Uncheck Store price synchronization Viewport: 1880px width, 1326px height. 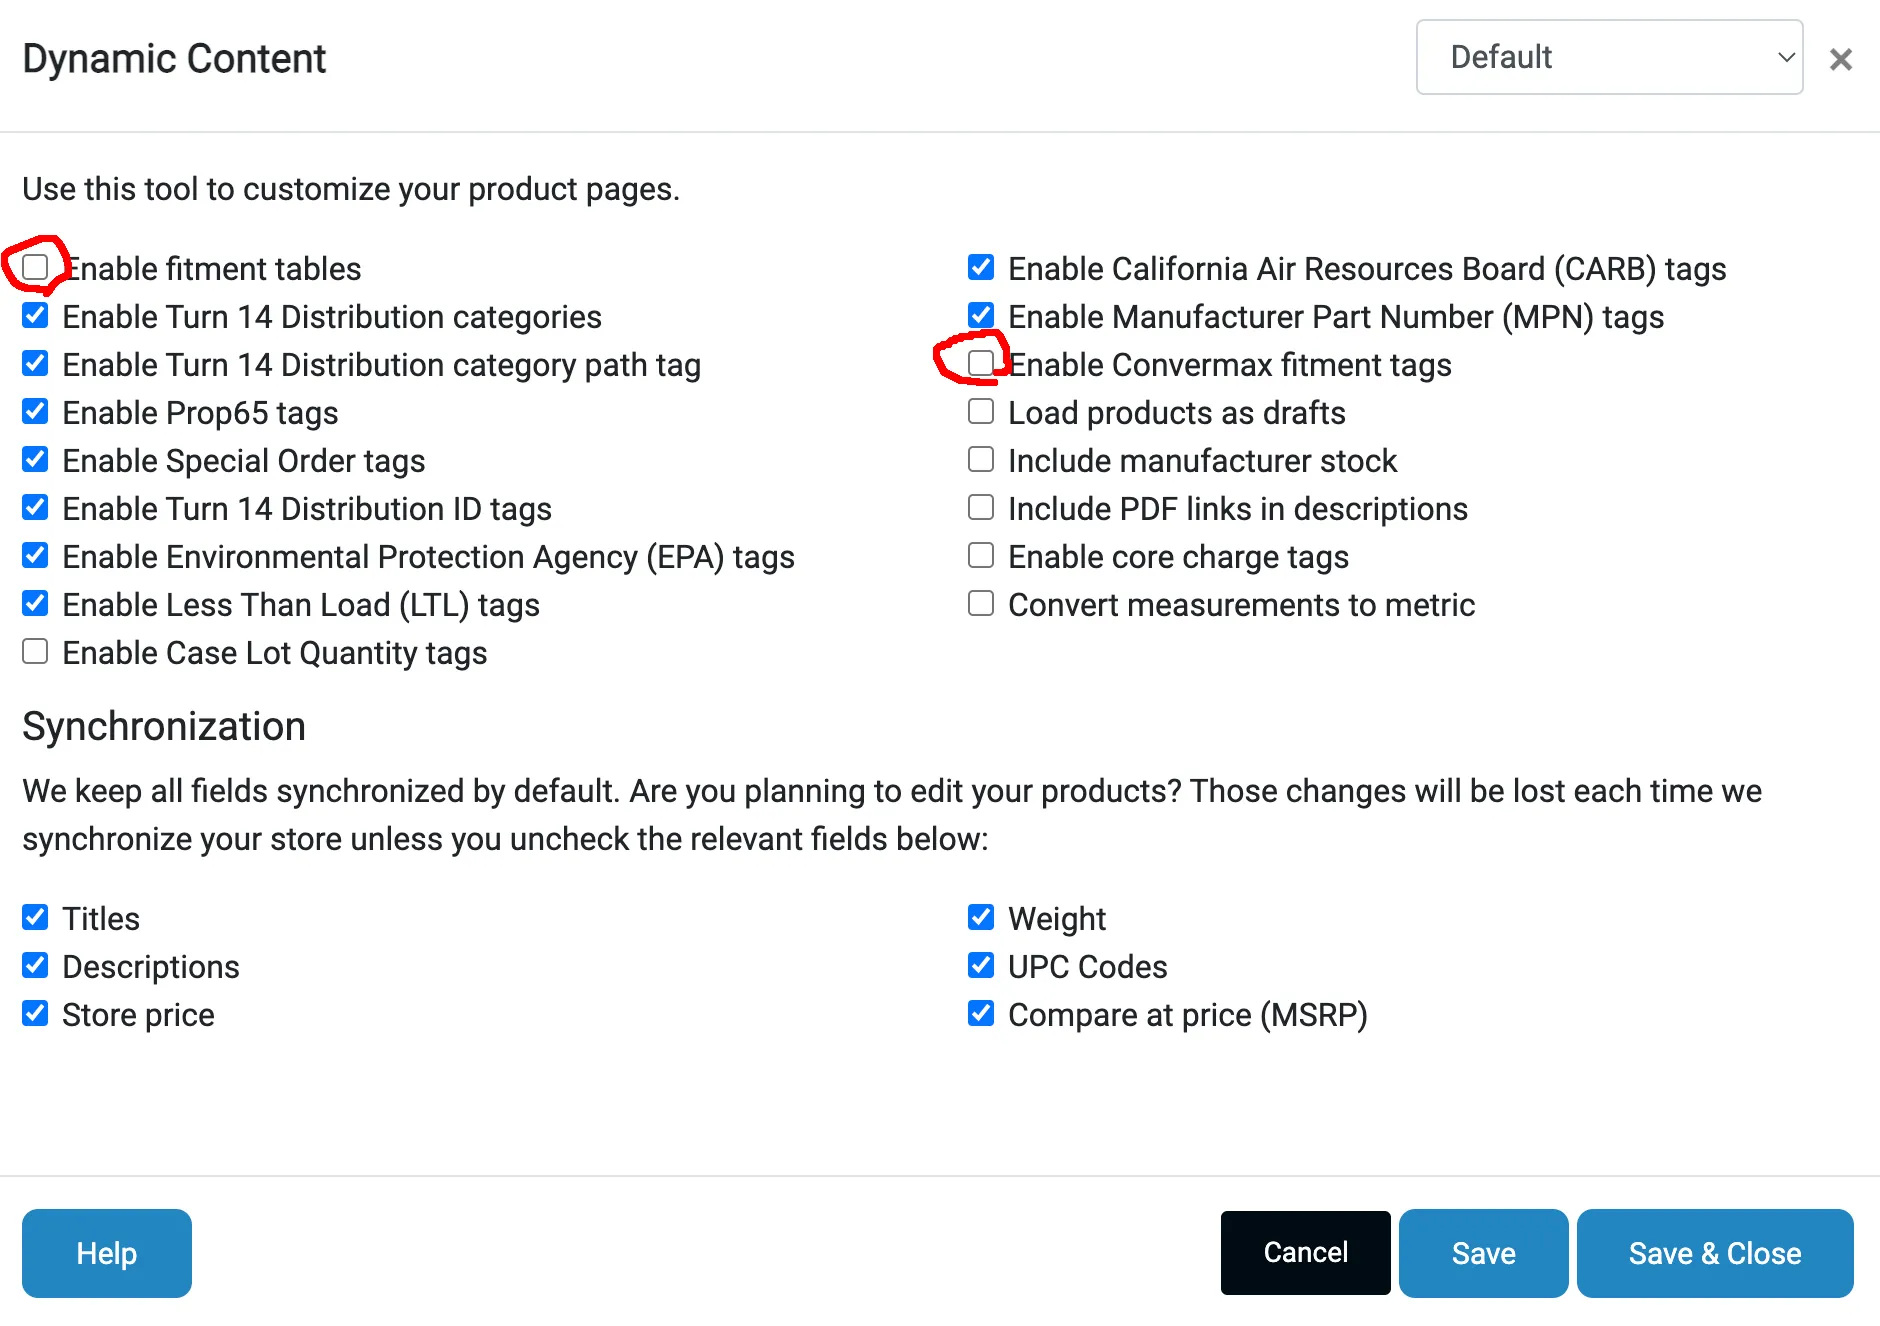[x=36, y=1014]
